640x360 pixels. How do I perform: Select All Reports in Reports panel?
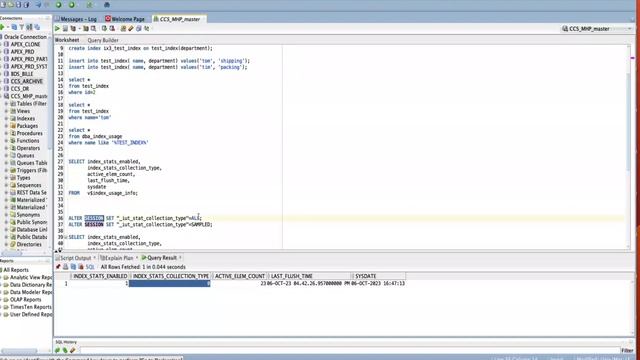[16, 270]
